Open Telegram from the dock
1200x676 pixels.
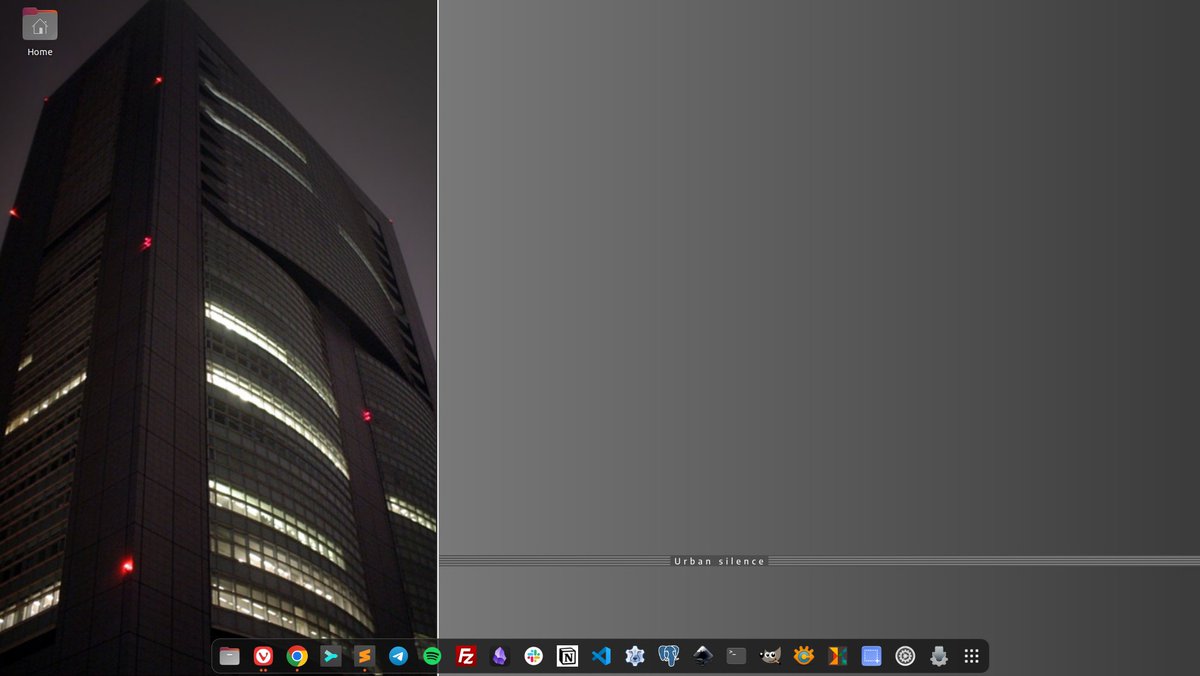(x=398, y=656)
